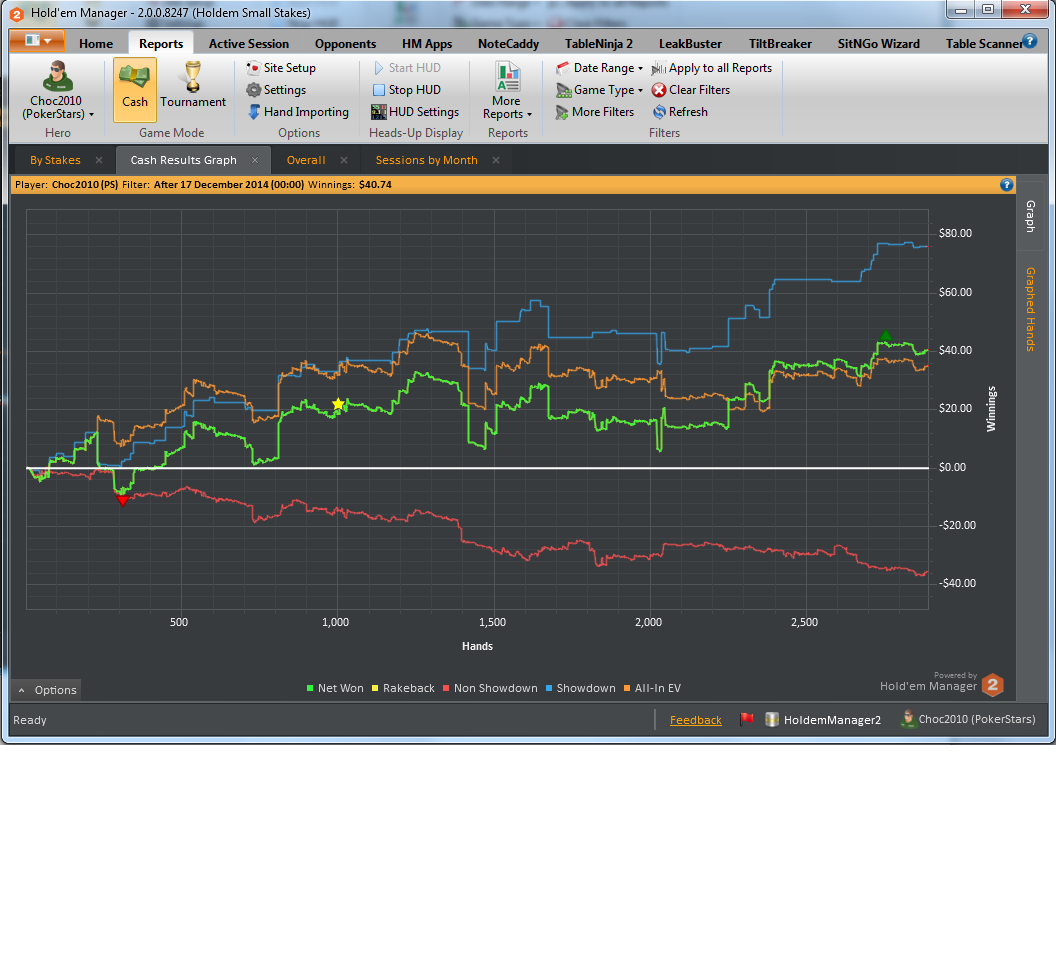
Task: Open the Choc2010 (PokerStars) hero selector
Action: click(57, 90)
